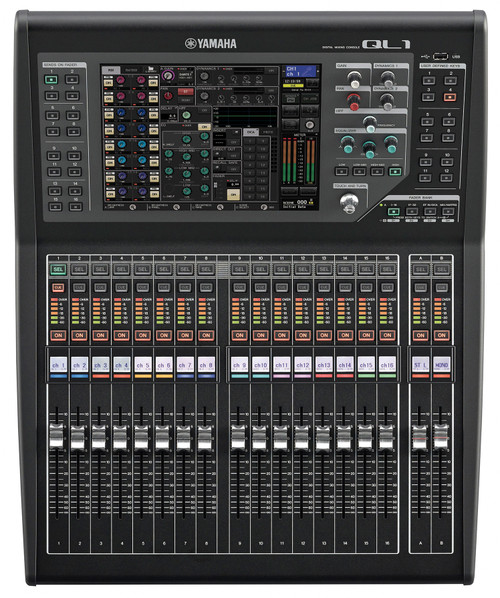Select the LOW MID equalizer band key
The image size is (500, 598).
pos(359,172)
